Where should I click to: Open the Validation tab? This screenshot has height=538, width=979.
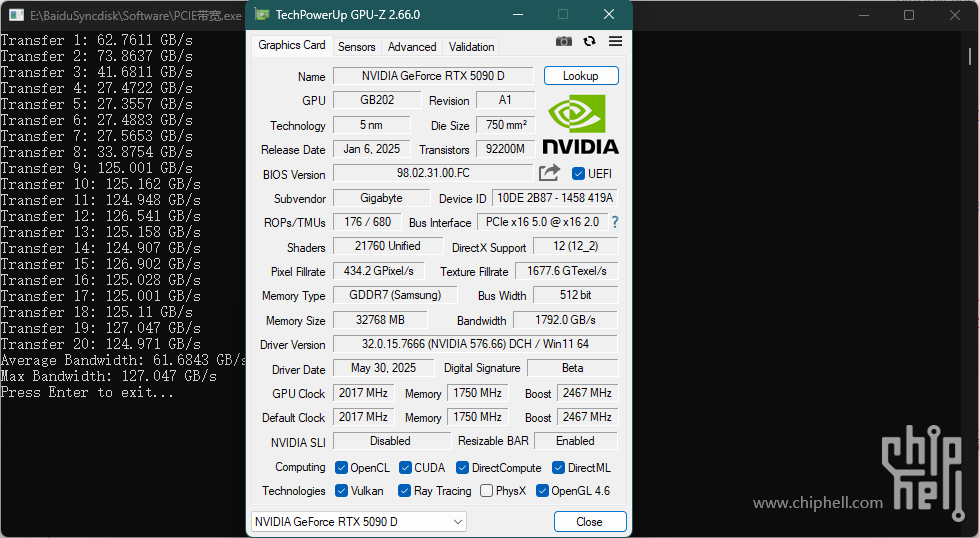[471, 47]
